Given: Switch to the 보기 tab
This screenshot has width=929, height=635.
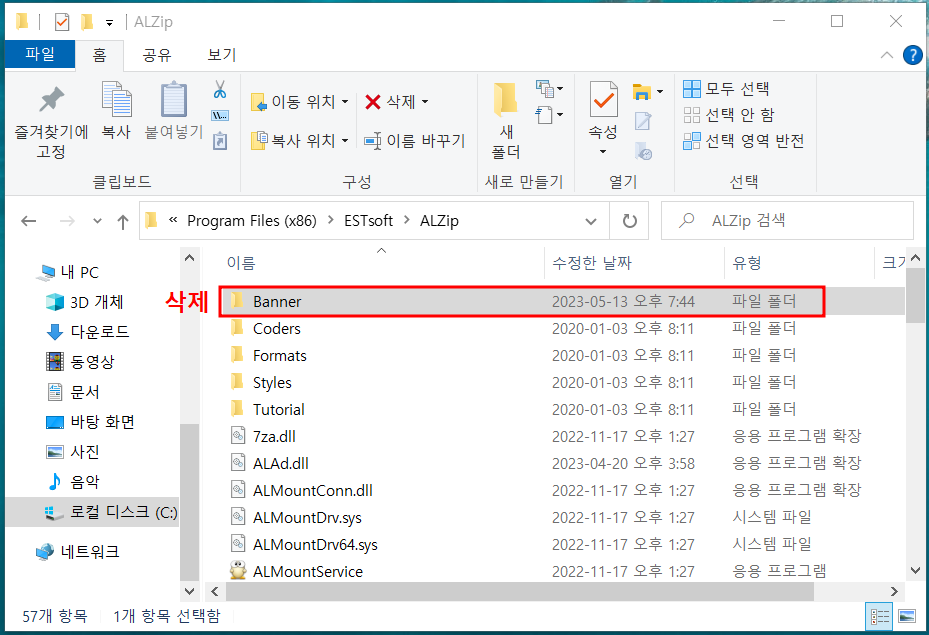Looking at the screenshot, I should coord(222,55).
